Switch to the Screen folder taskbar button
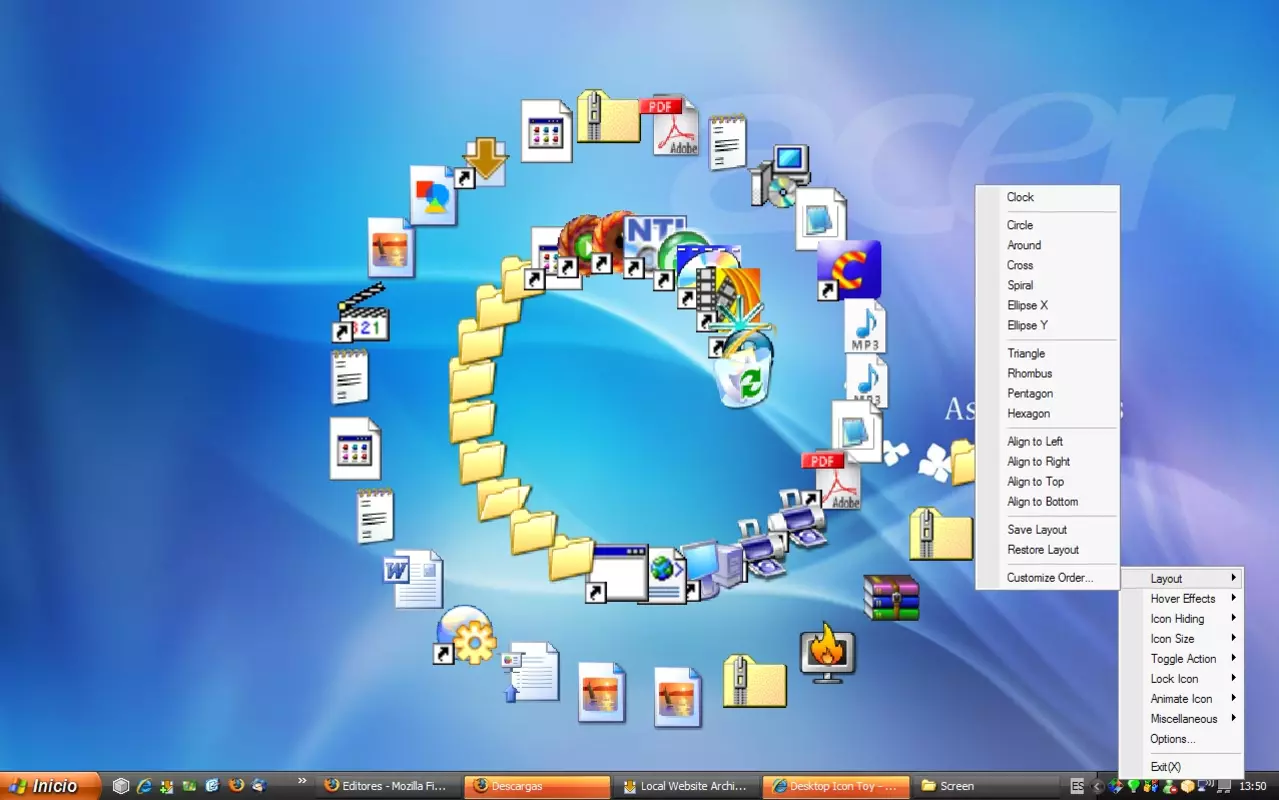This screenshot has width=1279, height=800. point(988,786)
